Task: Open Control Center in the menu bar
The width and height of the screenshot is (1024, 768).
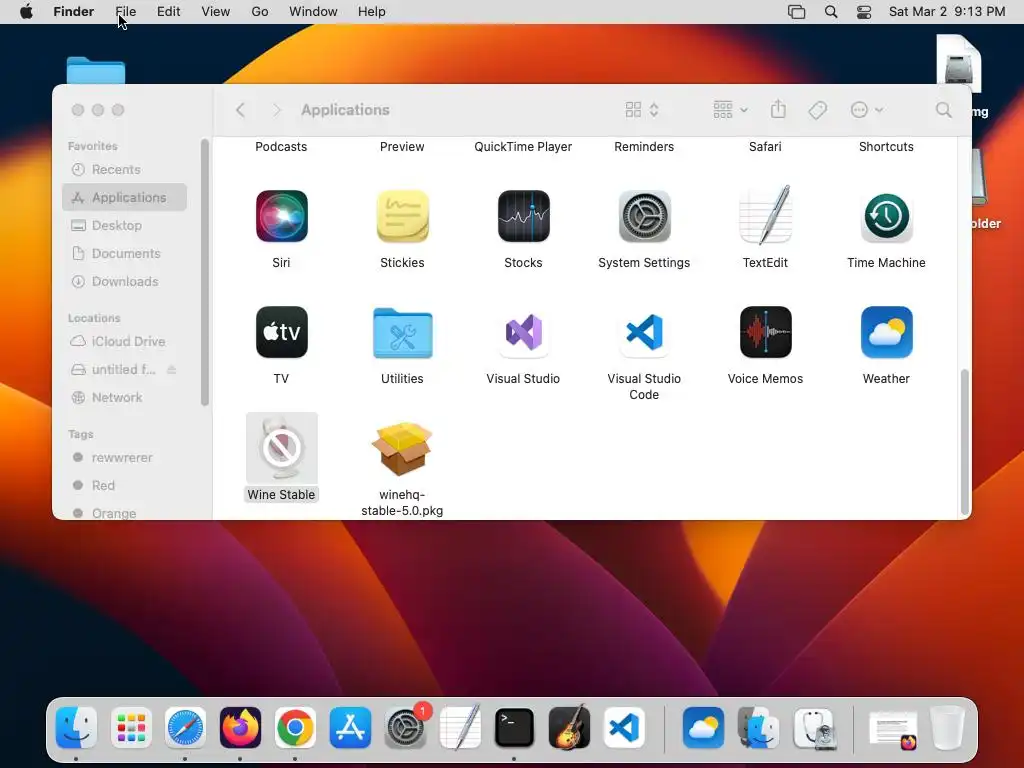Action: click(864, 12)
